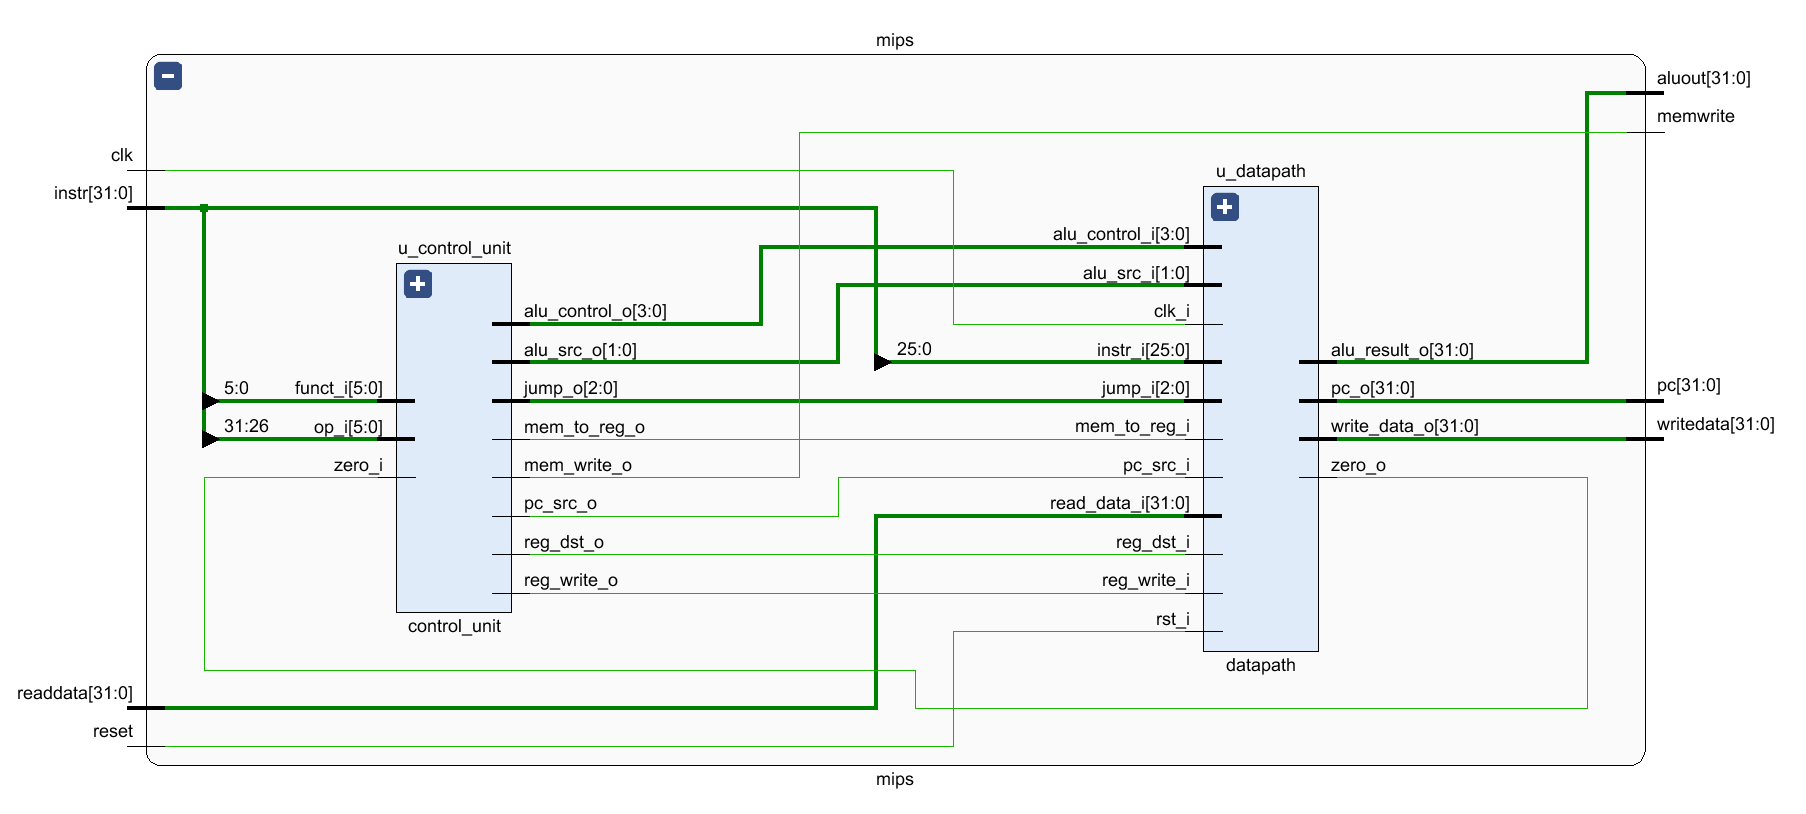This screenshot has width=1806, height=814.
Task: Expand the u_control_unit block
Action: click(x=418, y=284)
